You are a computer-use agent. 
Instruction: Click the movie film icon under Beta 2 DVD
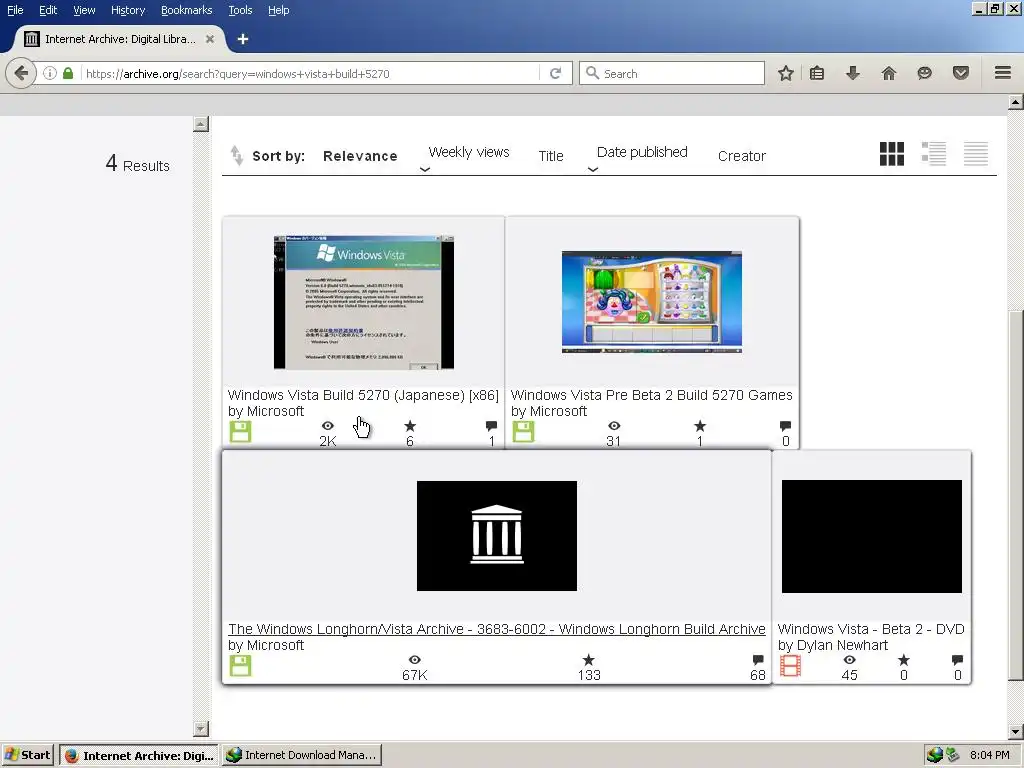click(x=790, y=665)
